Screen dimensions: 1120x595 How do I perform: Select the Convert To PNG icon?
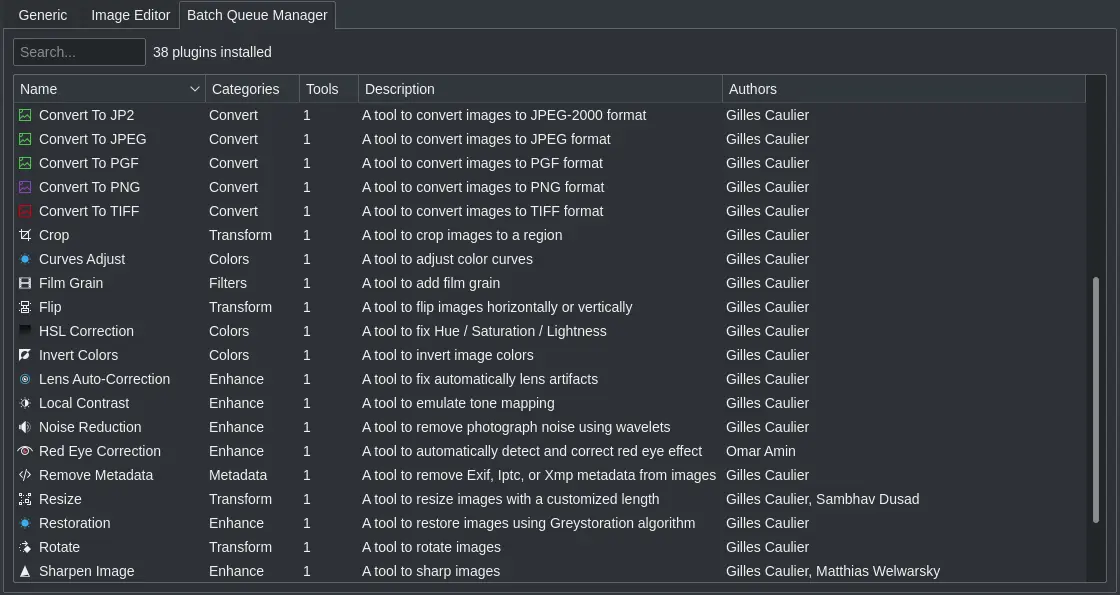[x=24, y=187]
